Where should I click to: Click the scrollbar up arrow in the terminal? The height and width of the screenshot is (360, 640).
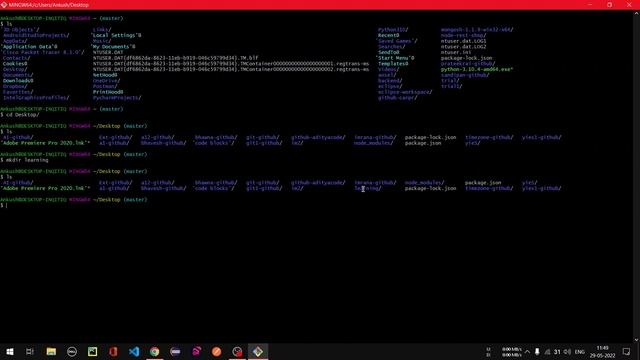tap(636, 13)
